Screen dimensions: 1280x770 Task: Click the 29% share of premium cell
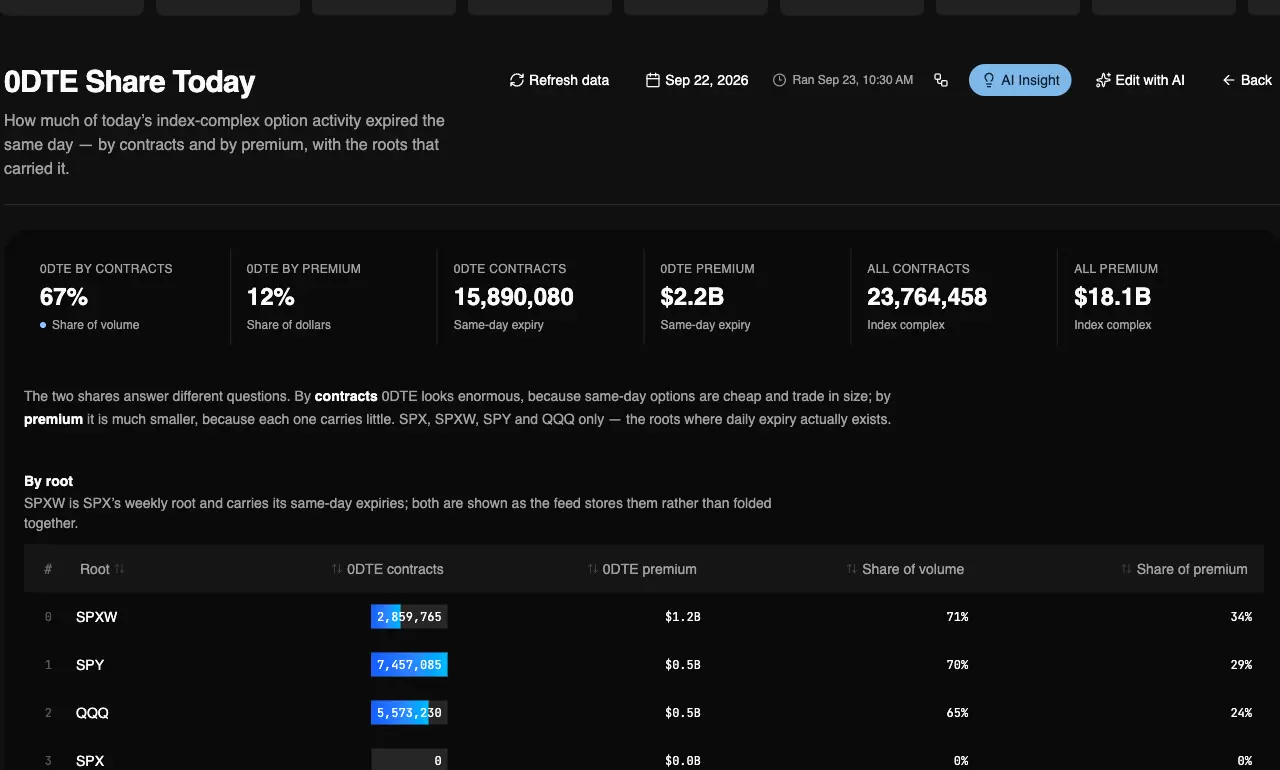(x=1241, y=665)
